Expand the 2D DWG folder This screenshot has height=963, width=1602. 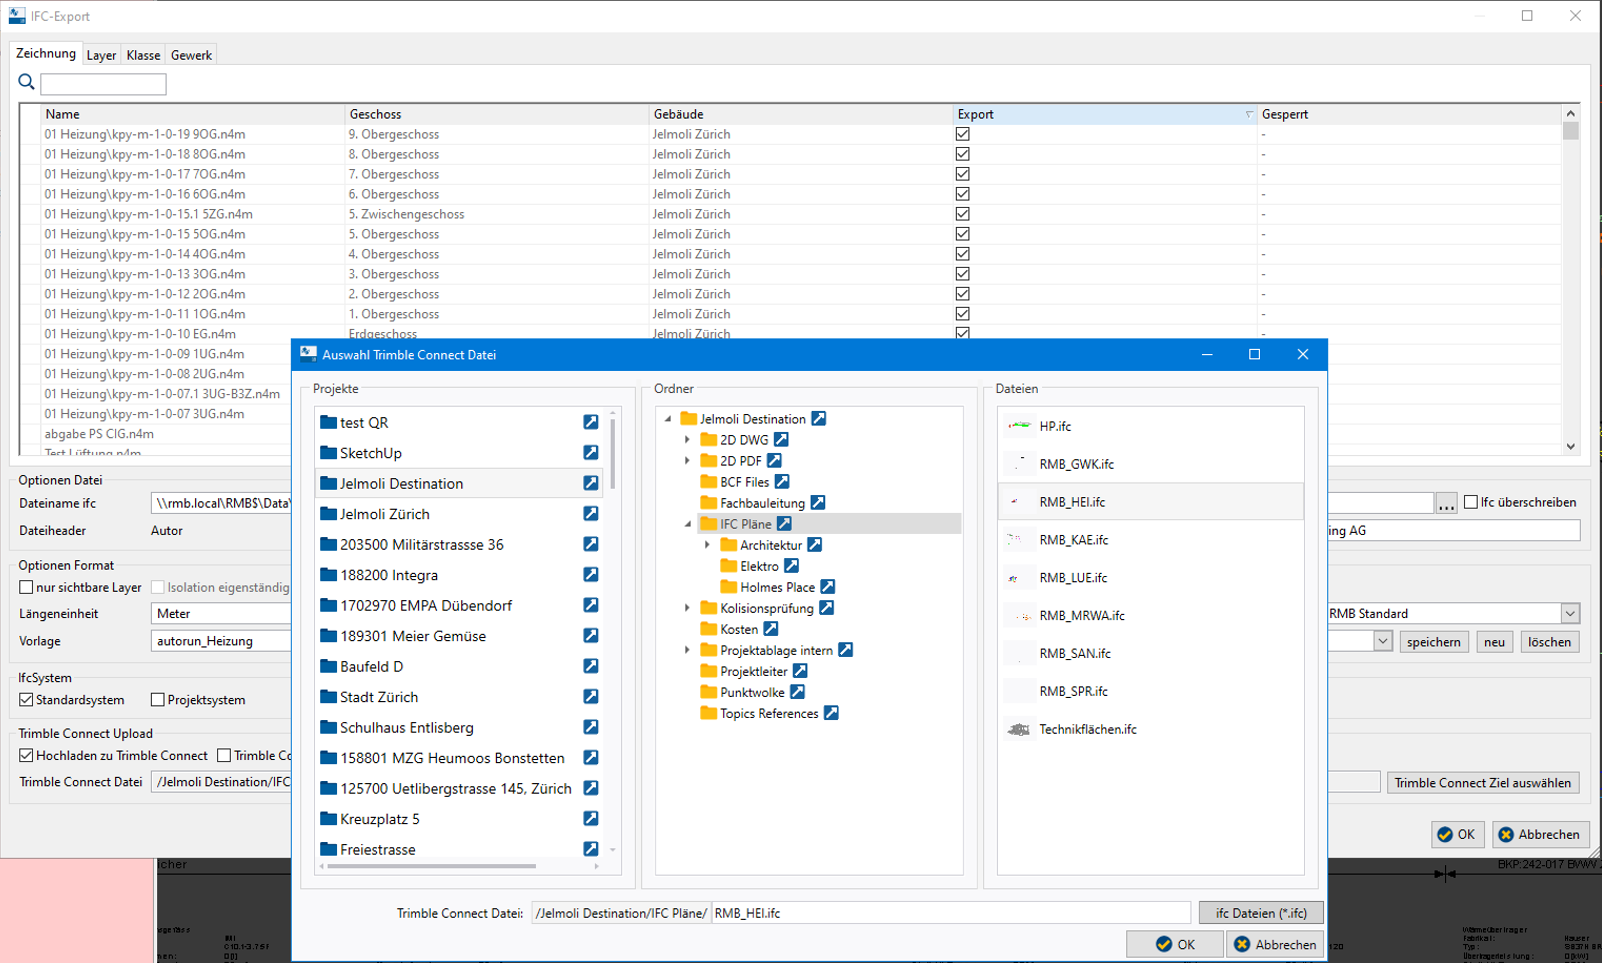(x=688, y=440)
